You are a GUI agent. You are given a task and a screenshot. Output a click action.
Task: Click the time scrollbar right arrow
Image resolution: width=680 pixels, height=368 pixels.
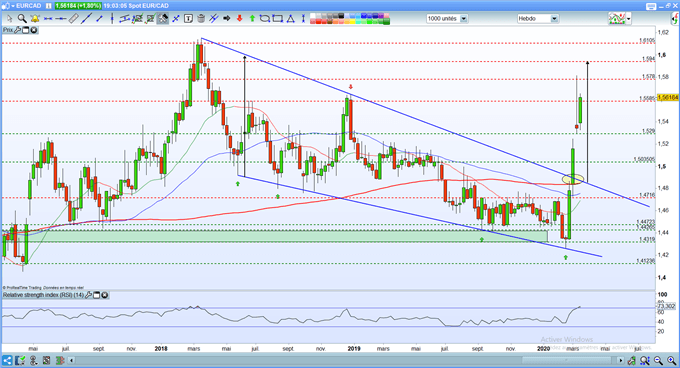click(621, 360)
